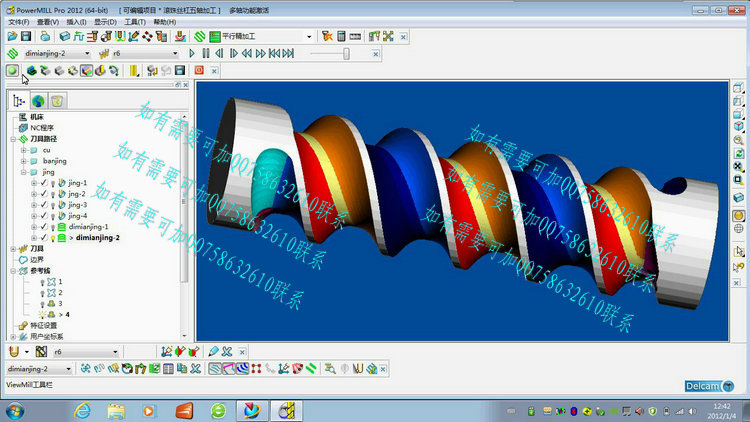Image resolution: width=750 pixels, height=422 pixels.
Task: Toggle light bulb for pattern 4
Action: click(42, 315)
